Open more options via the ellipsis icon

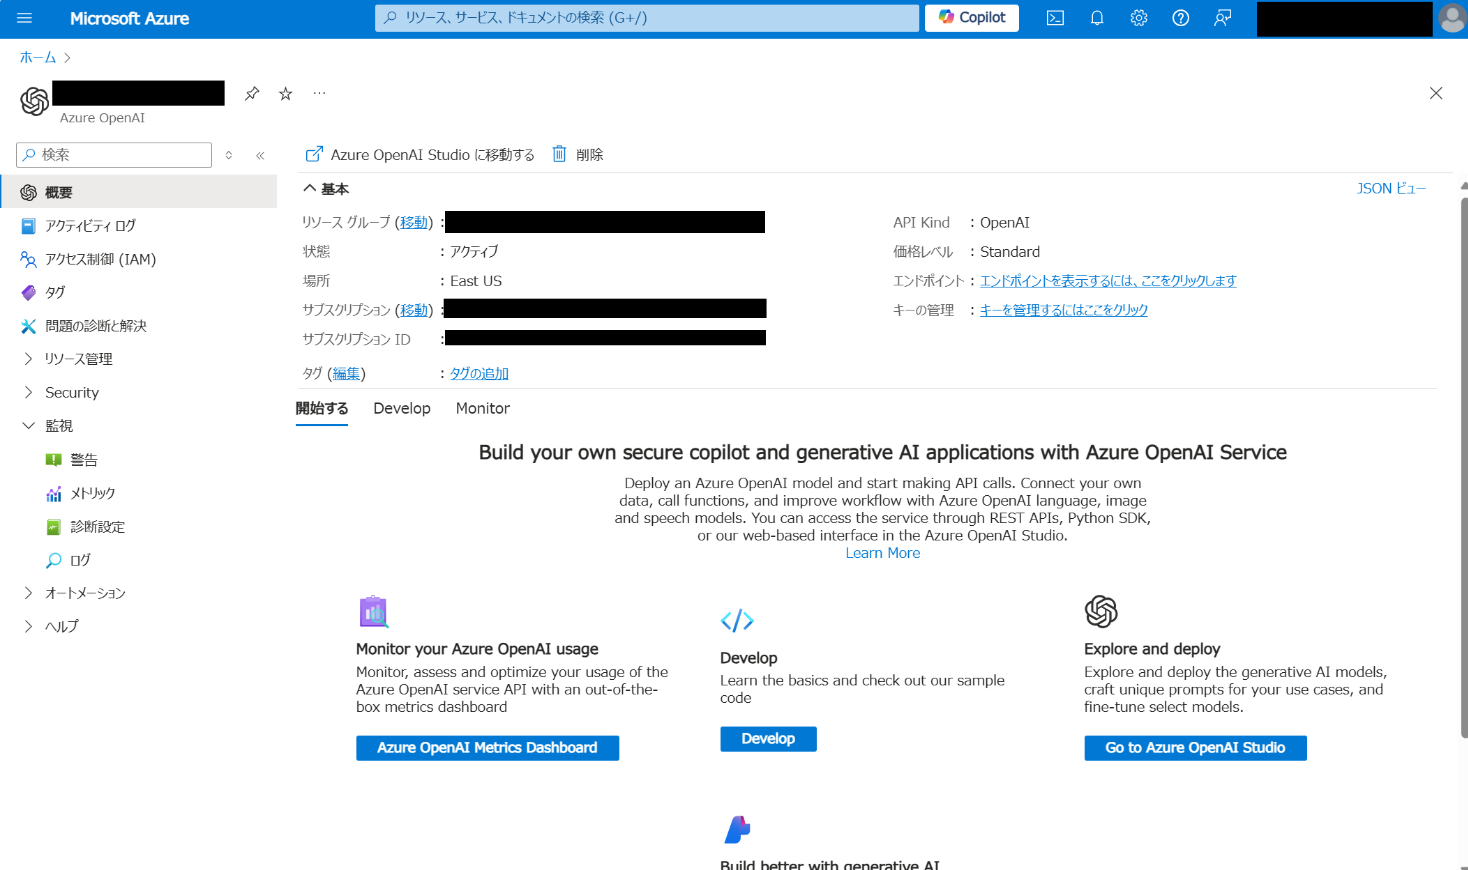click(319, 93)
